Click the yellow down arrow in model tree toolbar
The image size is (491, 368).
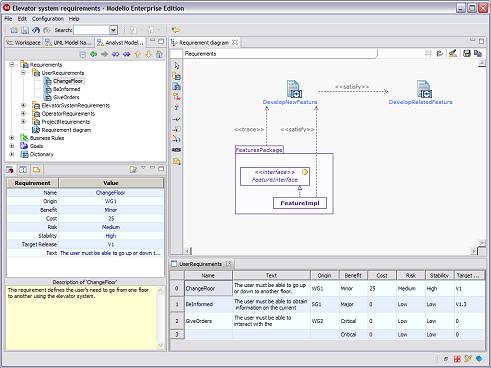148,54
